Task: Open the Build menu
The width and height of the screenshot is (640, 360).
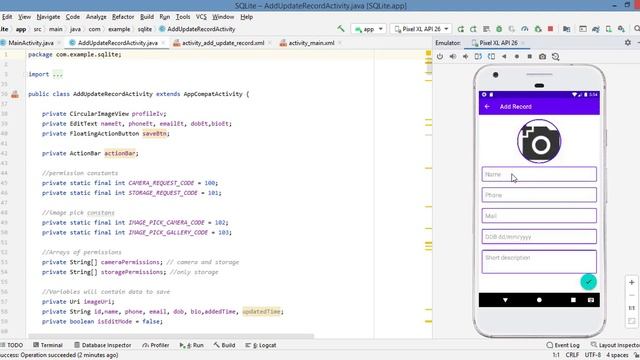Action: pyautogui.click(x=147, y=17)
